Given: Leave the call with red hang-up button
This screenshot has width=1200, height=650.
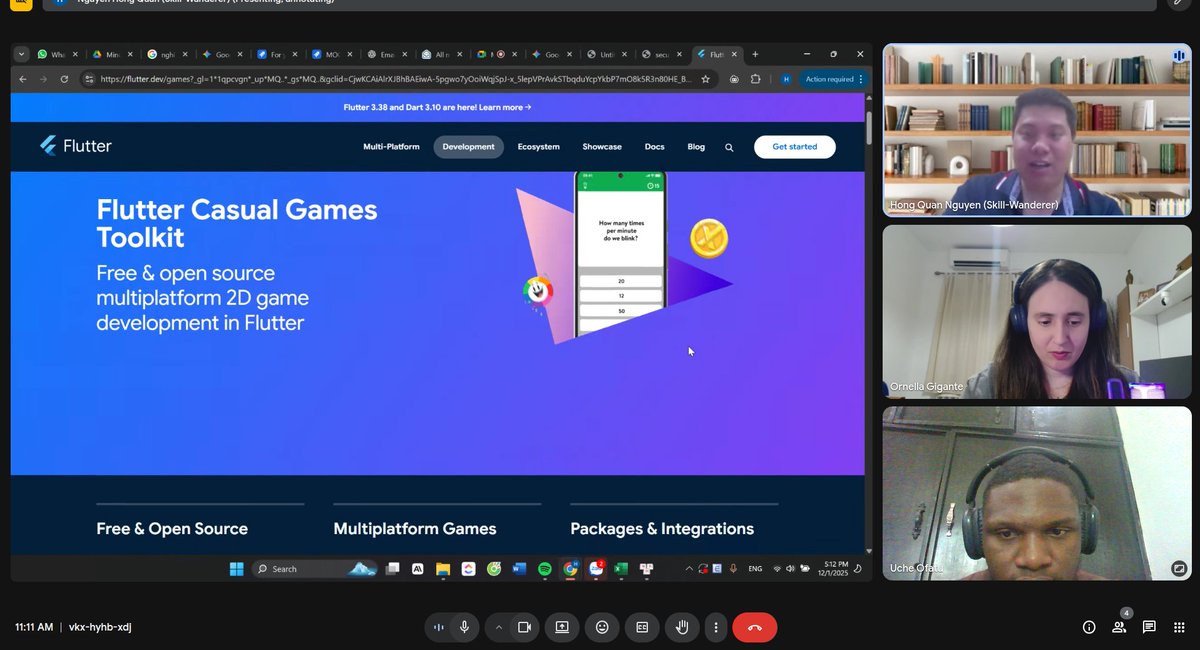Looking at the screenshot, I should (755, 627).
